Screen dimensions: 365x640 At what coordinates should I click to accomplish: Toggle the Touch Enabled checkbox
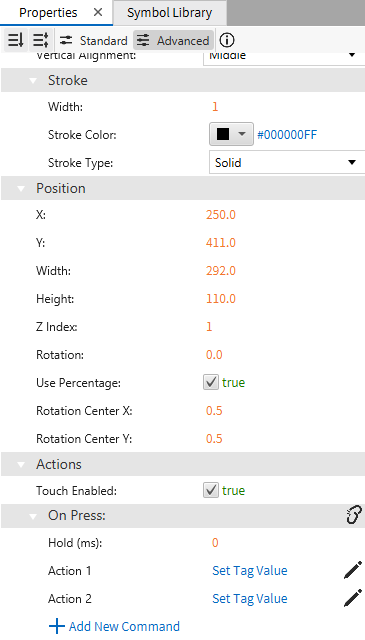tap(211, 490)
